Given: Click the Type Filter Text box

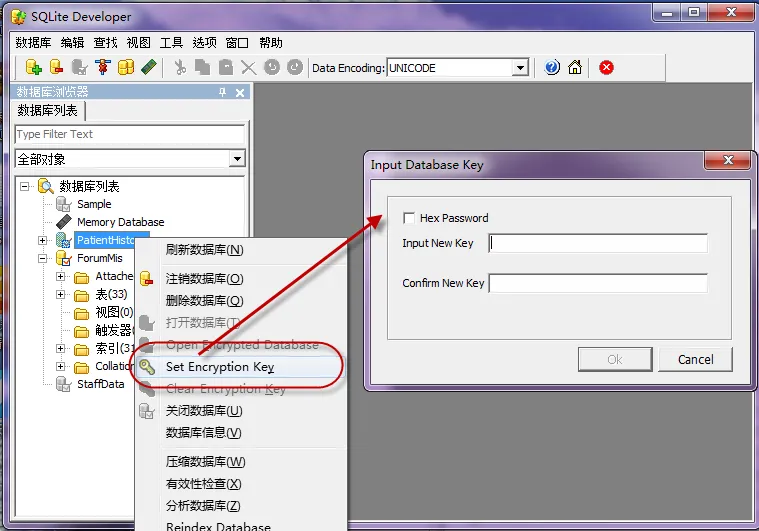Looking at the screenshot, I should [x=130, y=134].
